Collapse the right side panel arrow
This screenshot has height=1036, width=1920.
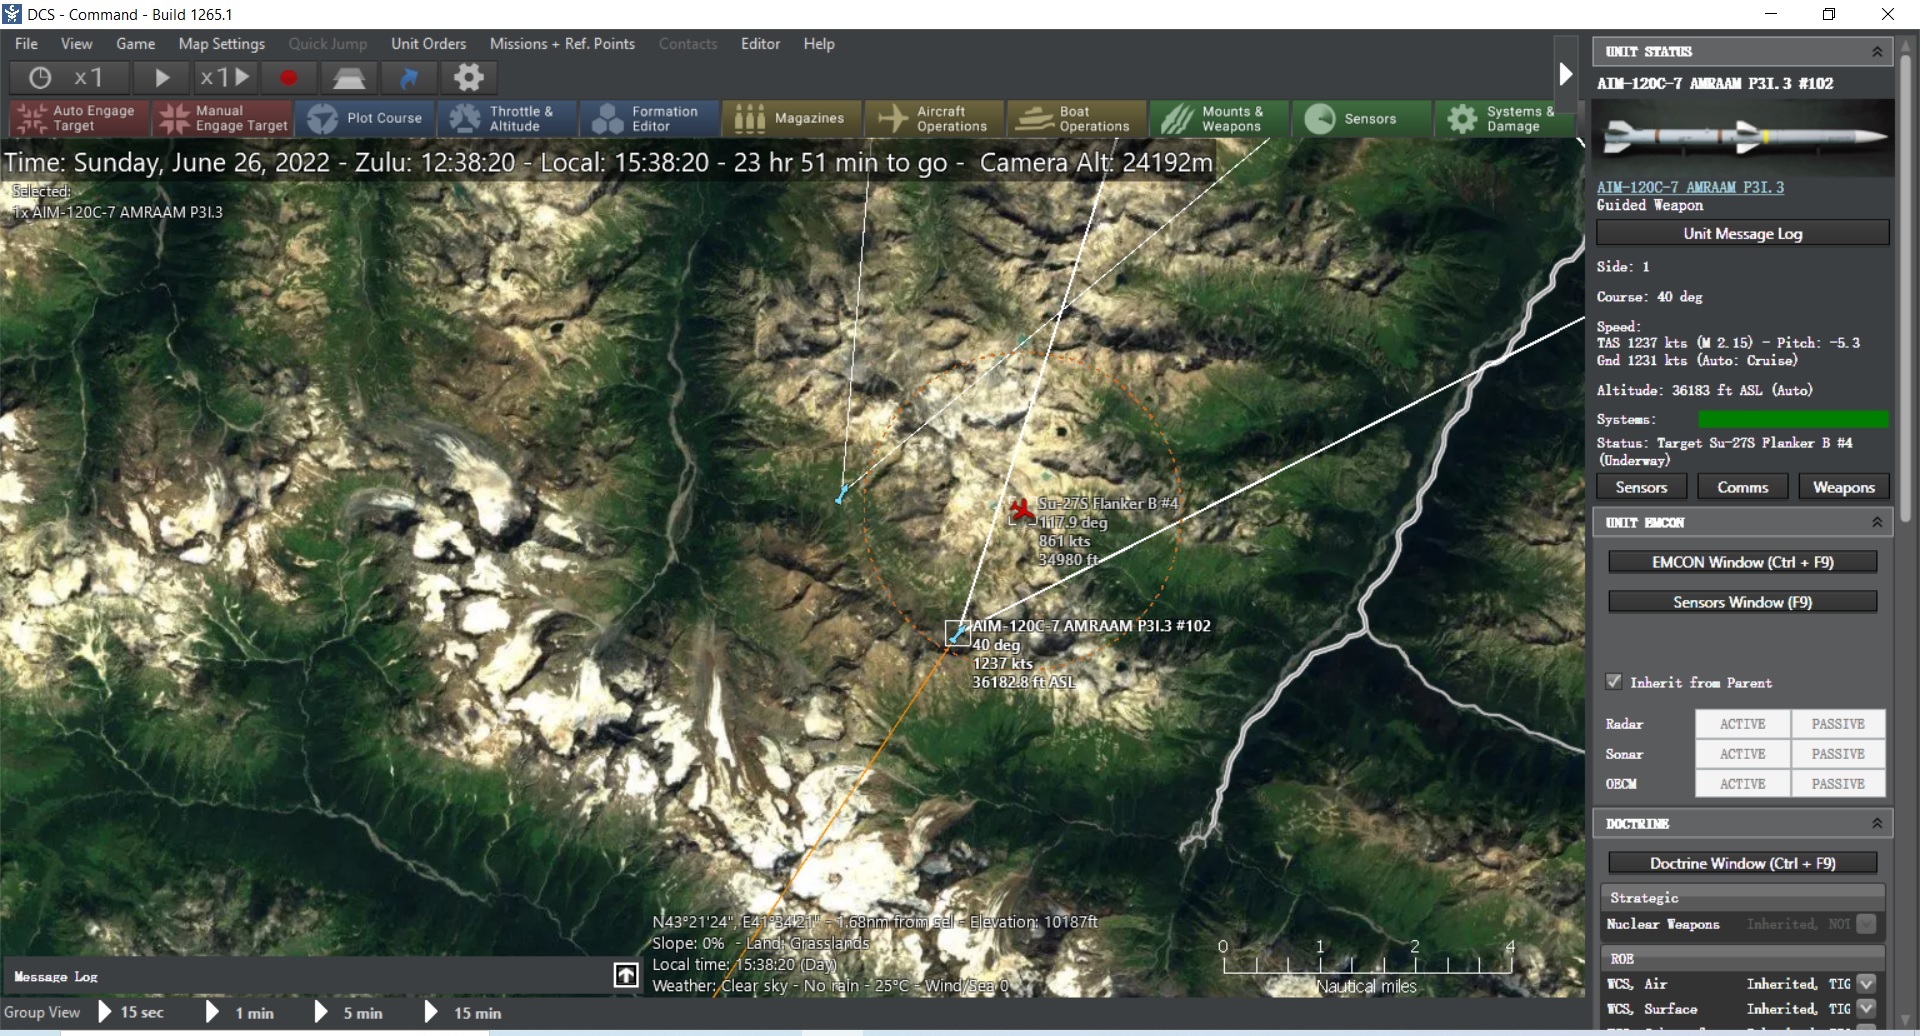tap(1566, 74)
